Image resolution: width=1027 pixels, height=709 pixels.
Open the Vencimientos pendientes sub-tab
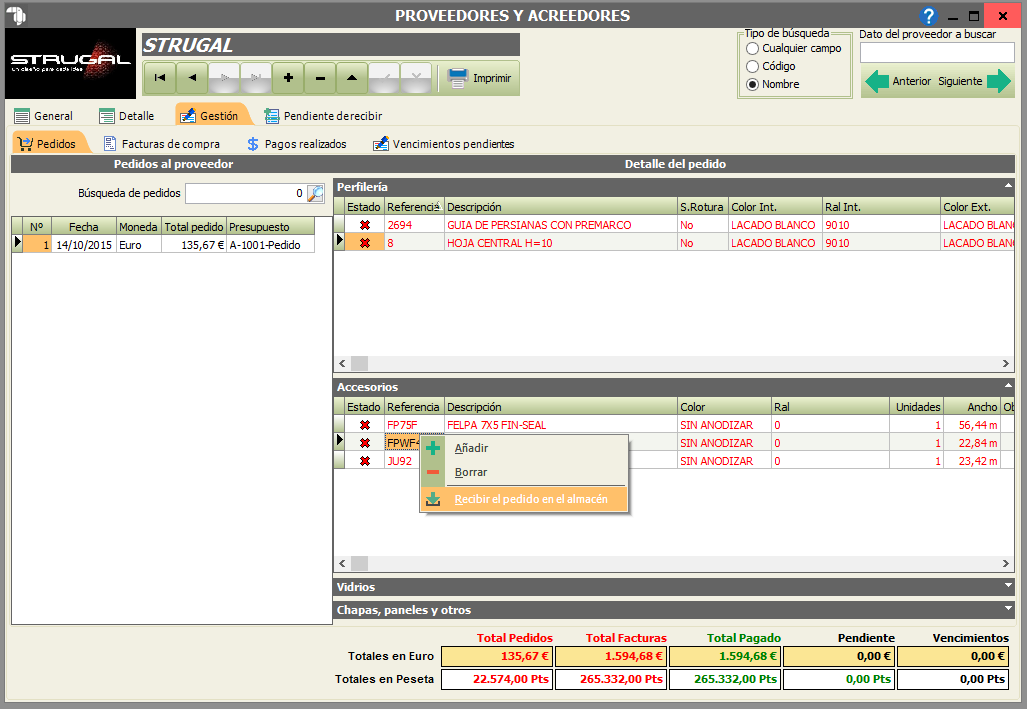pos(444,144)
